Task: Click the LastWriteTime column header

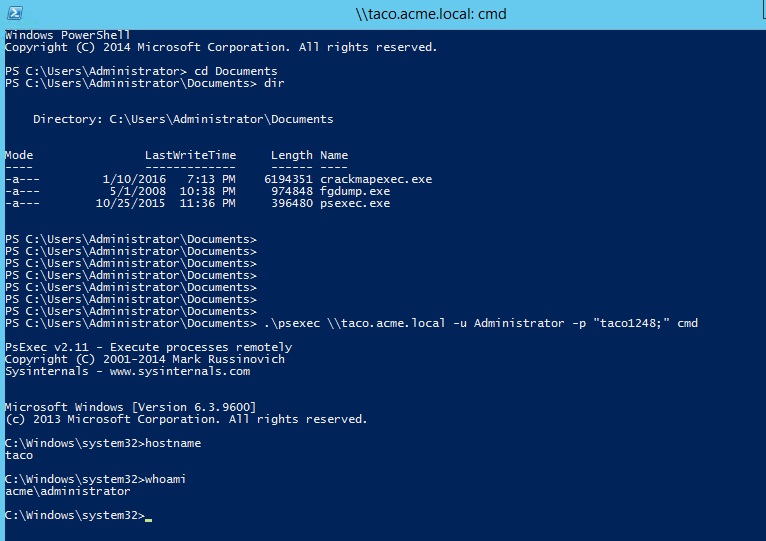Action: pyautogui.click(x=191, y=155)
